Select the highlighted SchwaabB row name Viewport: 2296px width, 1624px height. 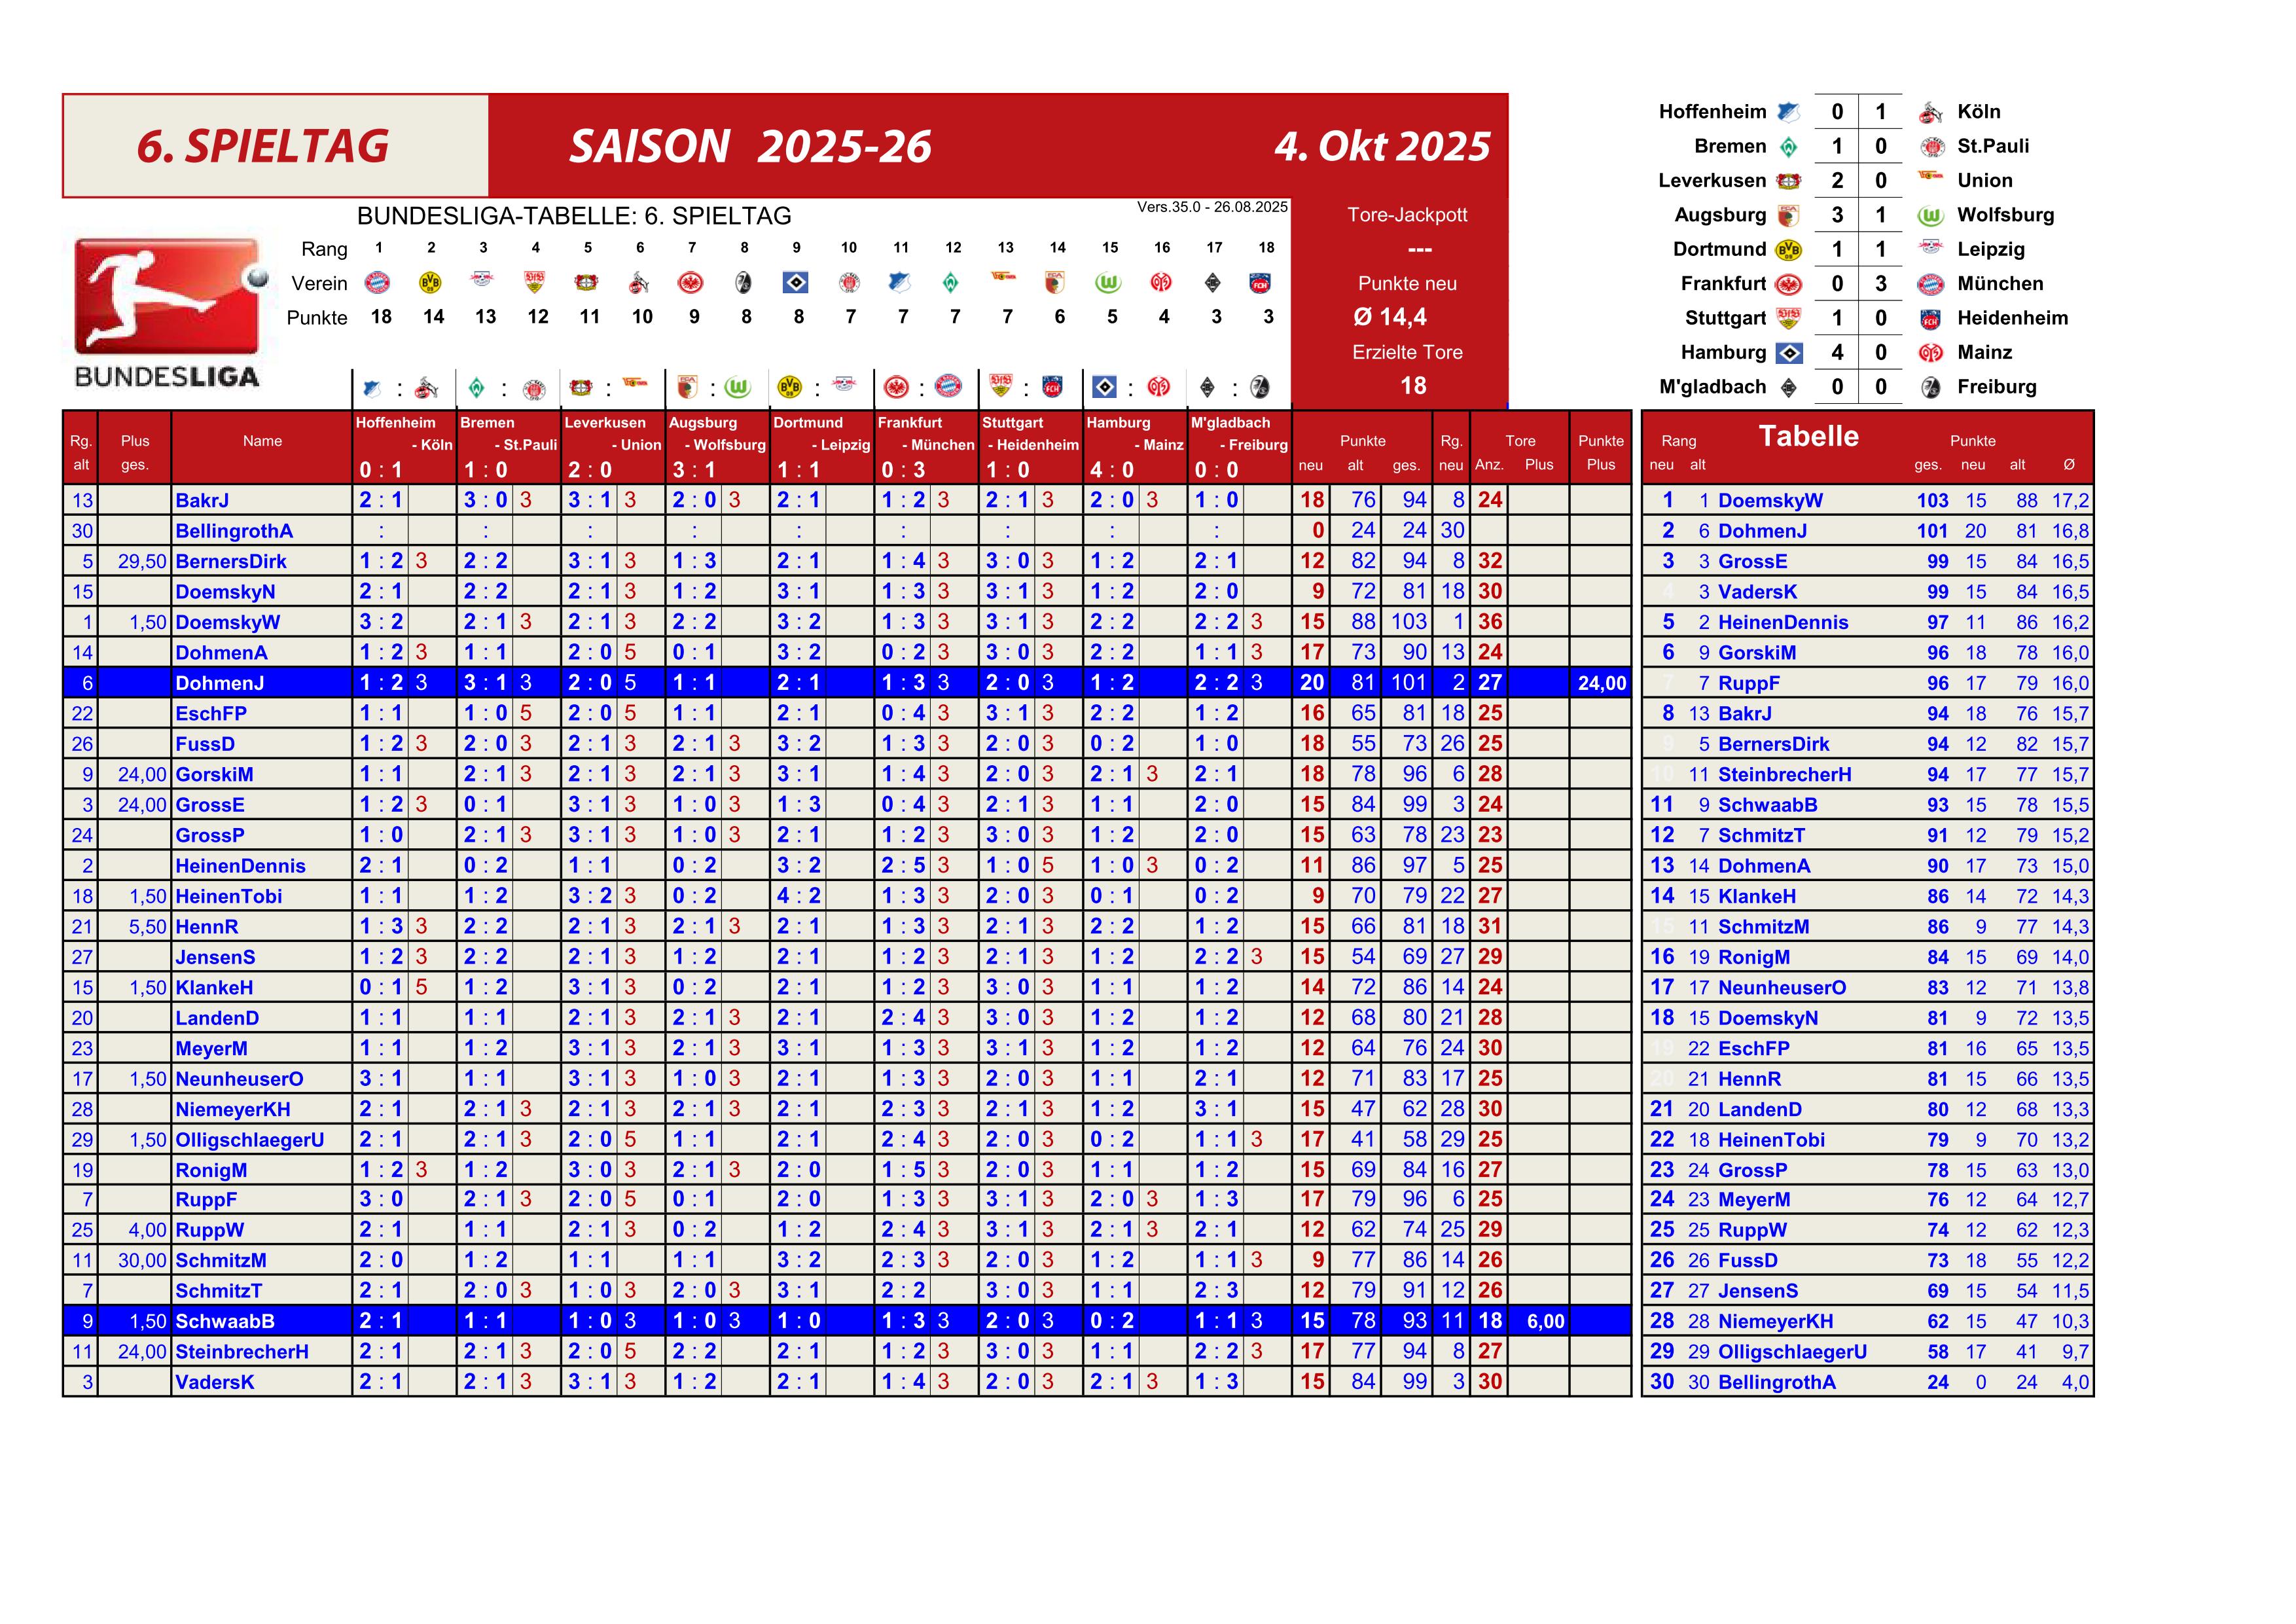tap(224, 1321)
